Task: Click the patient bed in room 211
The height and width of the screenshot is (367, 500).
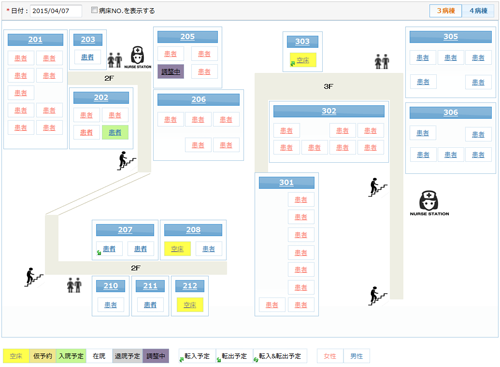Action: (x=150, y=305)
